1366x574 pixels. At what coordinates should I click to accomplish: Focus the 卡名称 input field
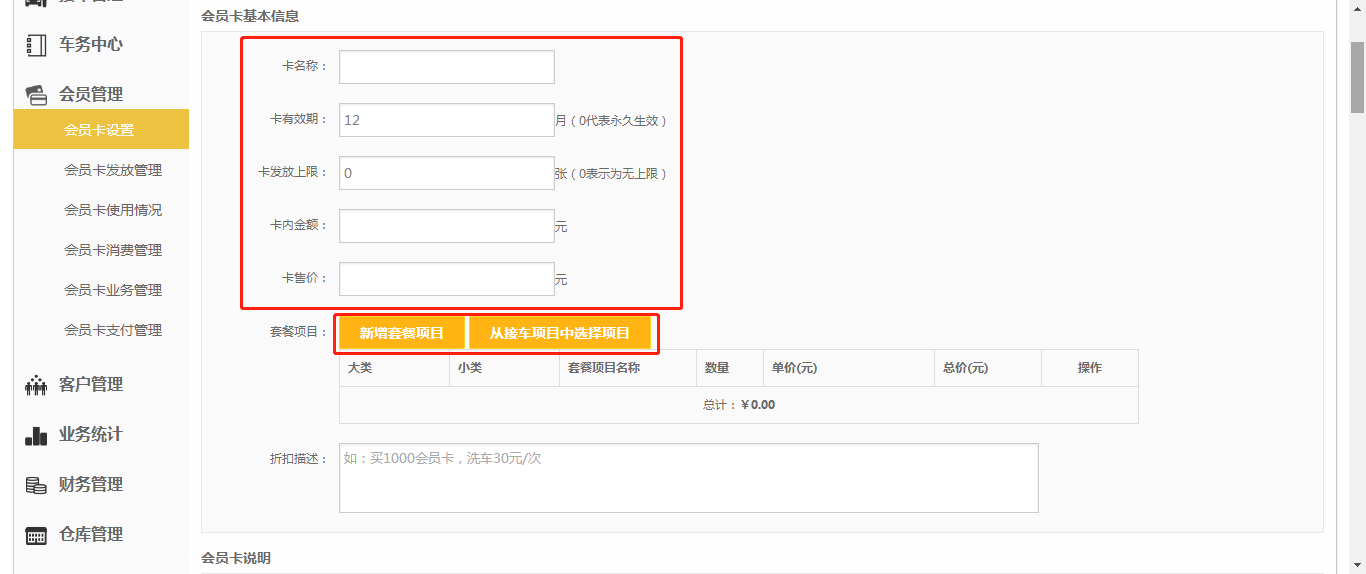click(446, 67)
